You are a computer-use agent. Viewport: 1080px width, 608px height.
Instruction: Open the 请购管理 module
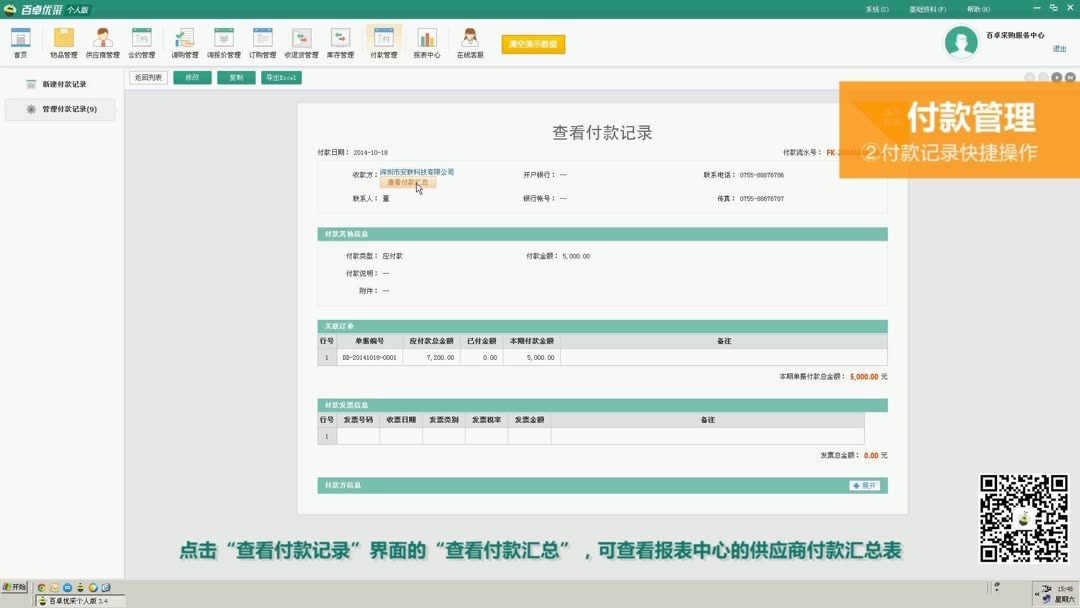[183, 44]
